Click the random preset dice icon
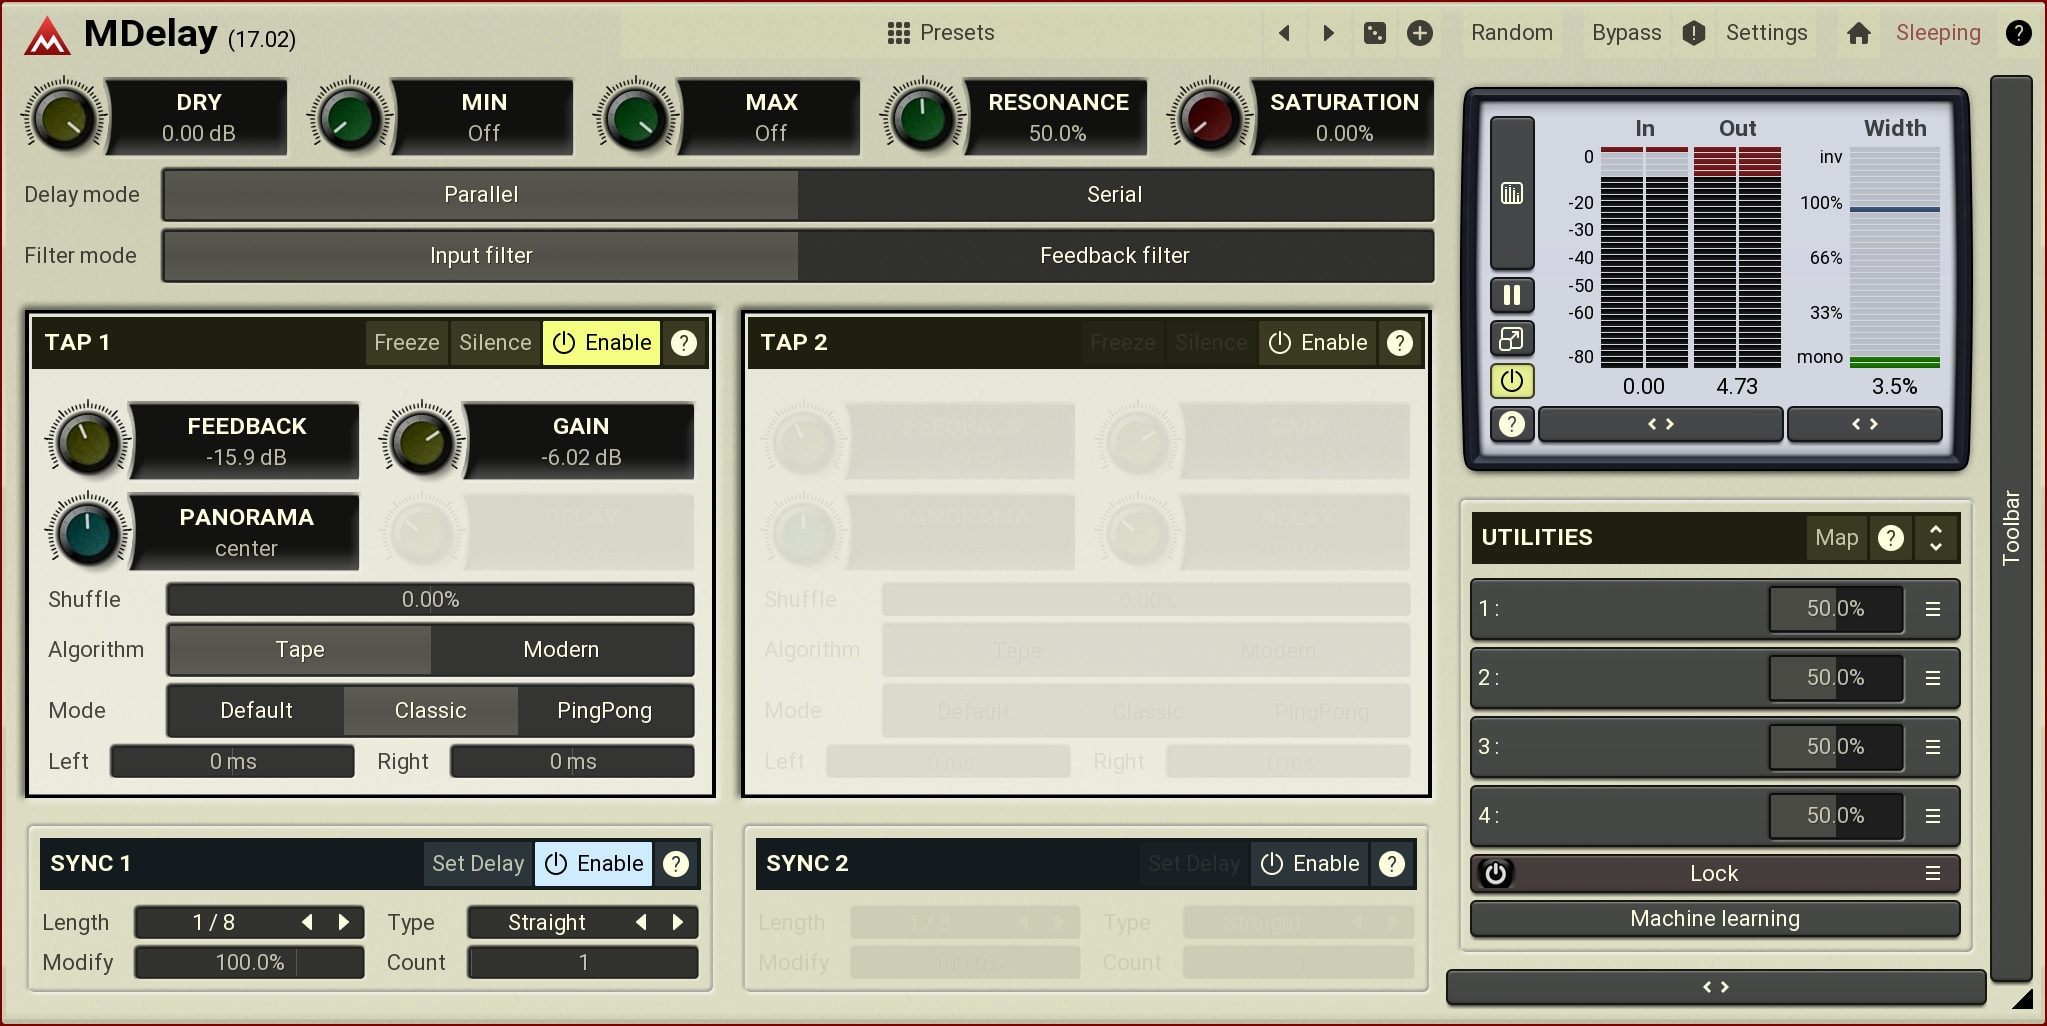Viewport: 2047px width, 1026px height. 1375,33
